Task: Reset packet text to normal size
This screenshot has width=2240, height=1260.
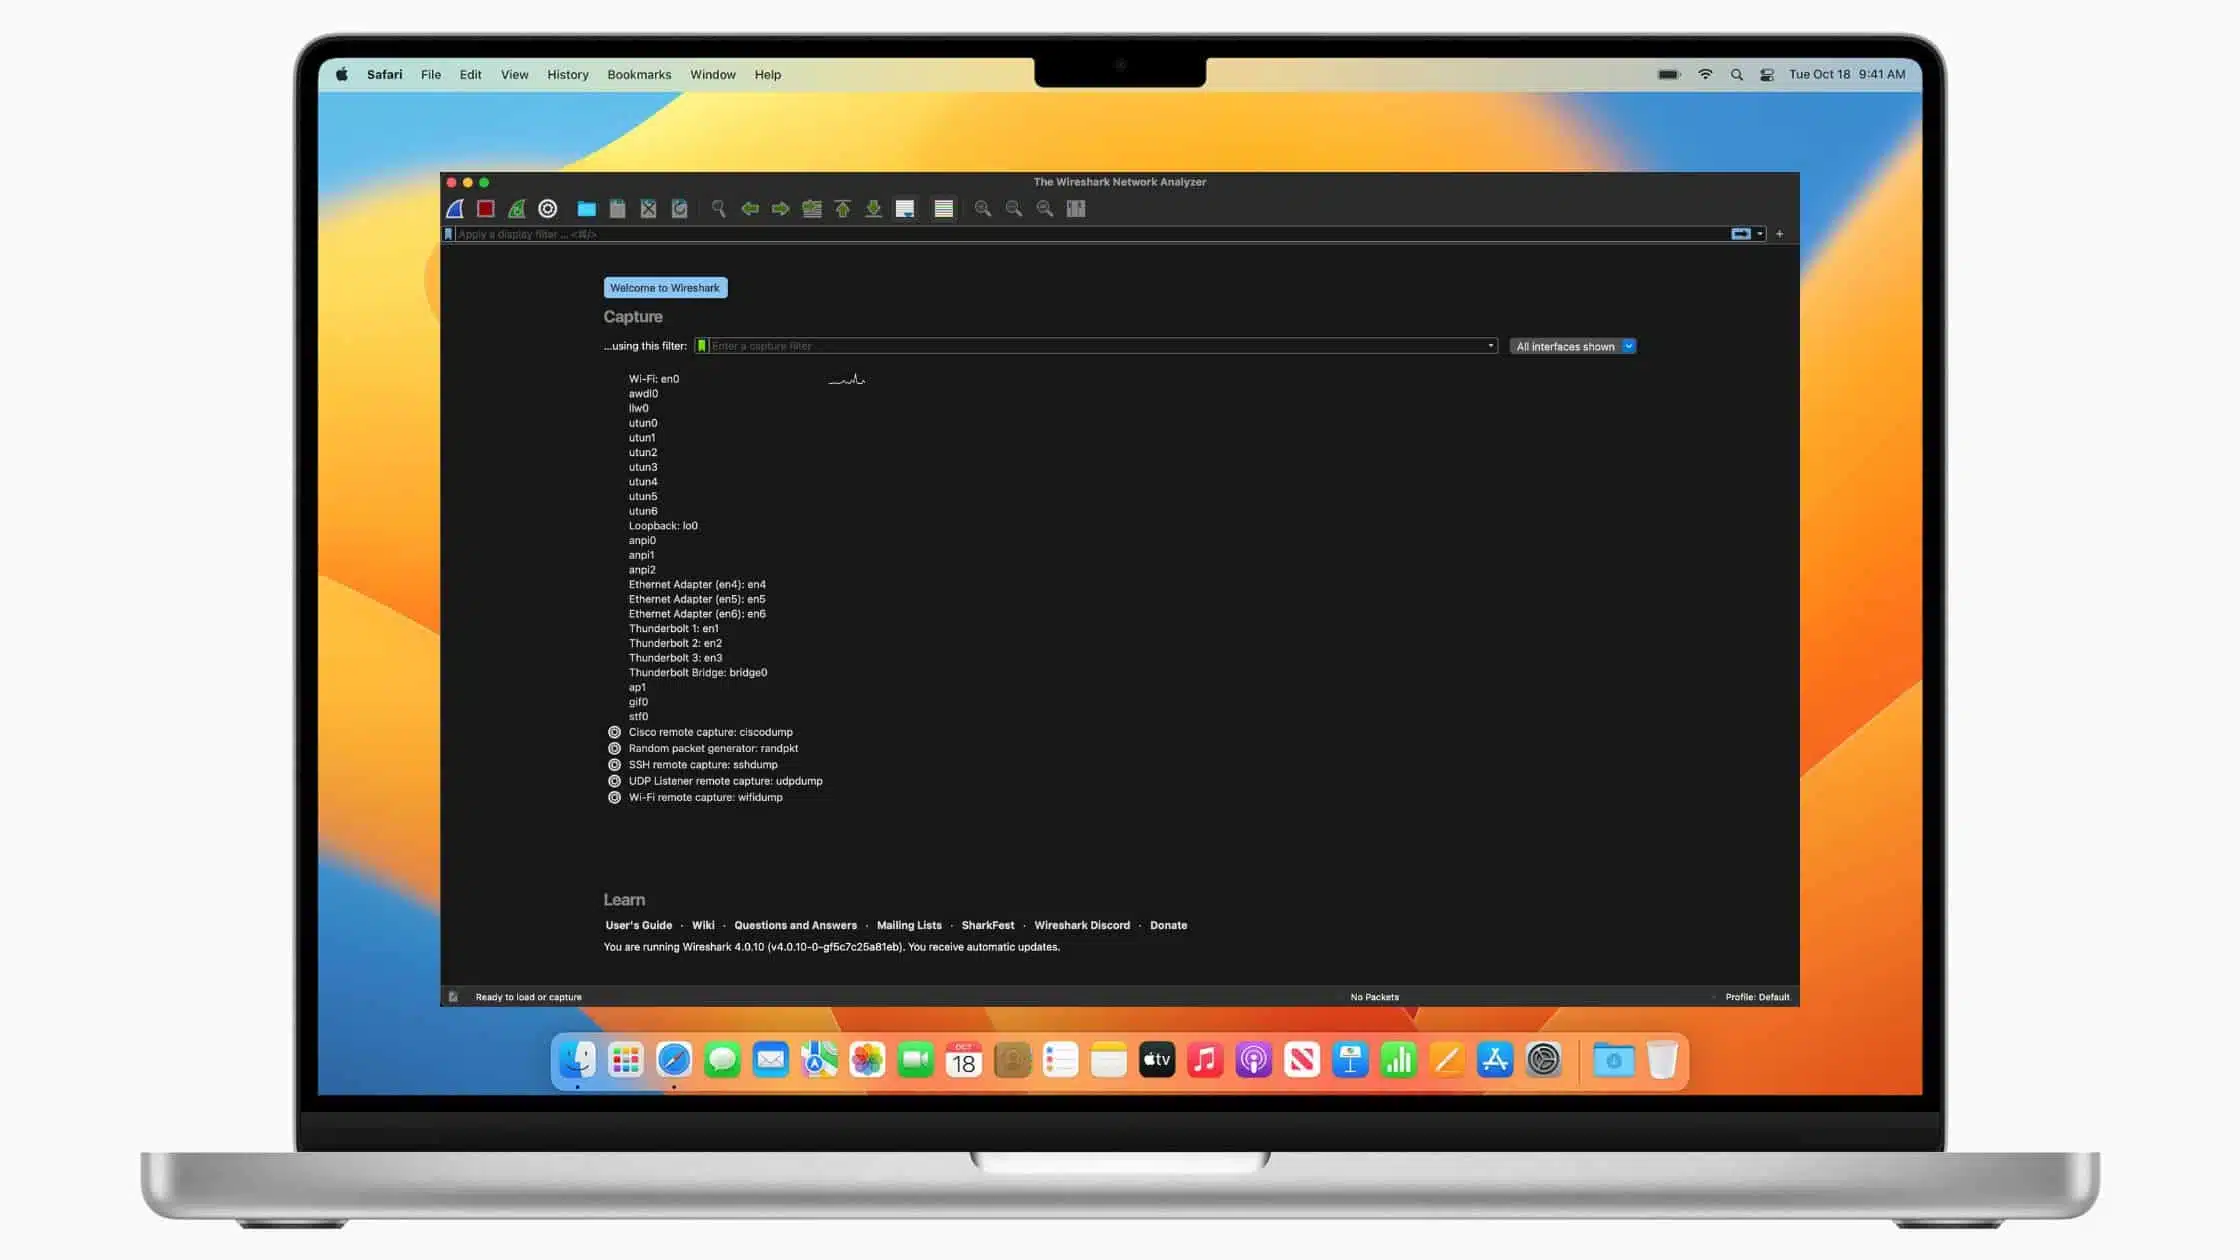Action: pyautogui.click(x=1045, y=209)
